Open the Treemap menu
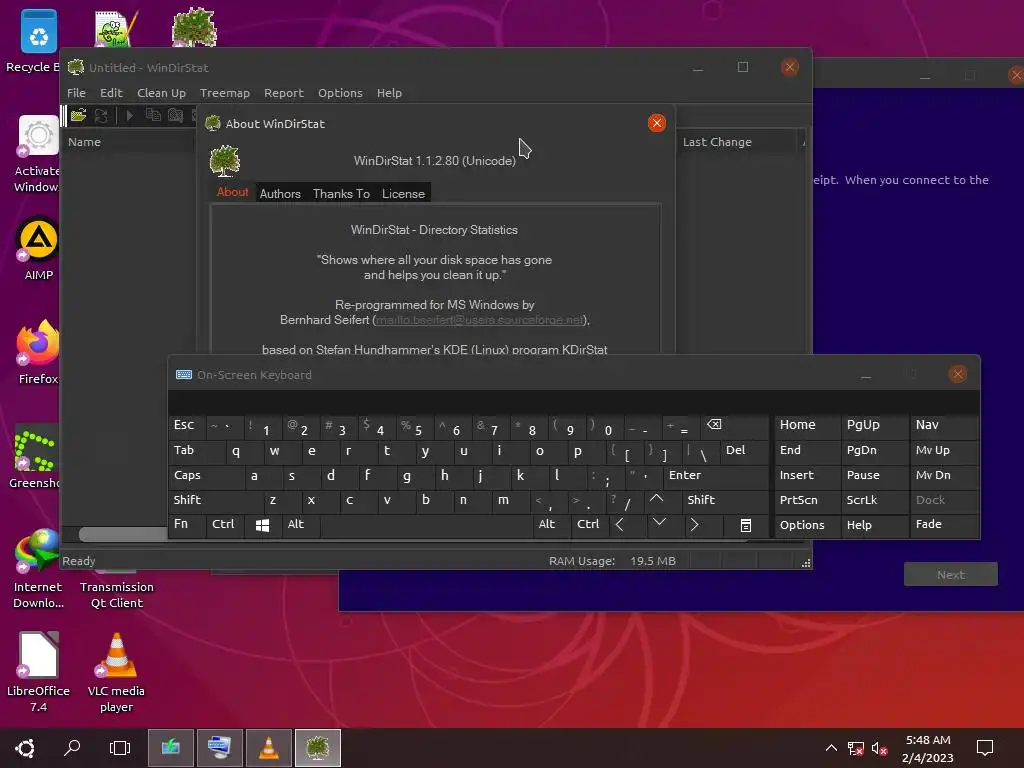Image resolution: width=1024 pixels, height=768 pixels. pos(225,93)
